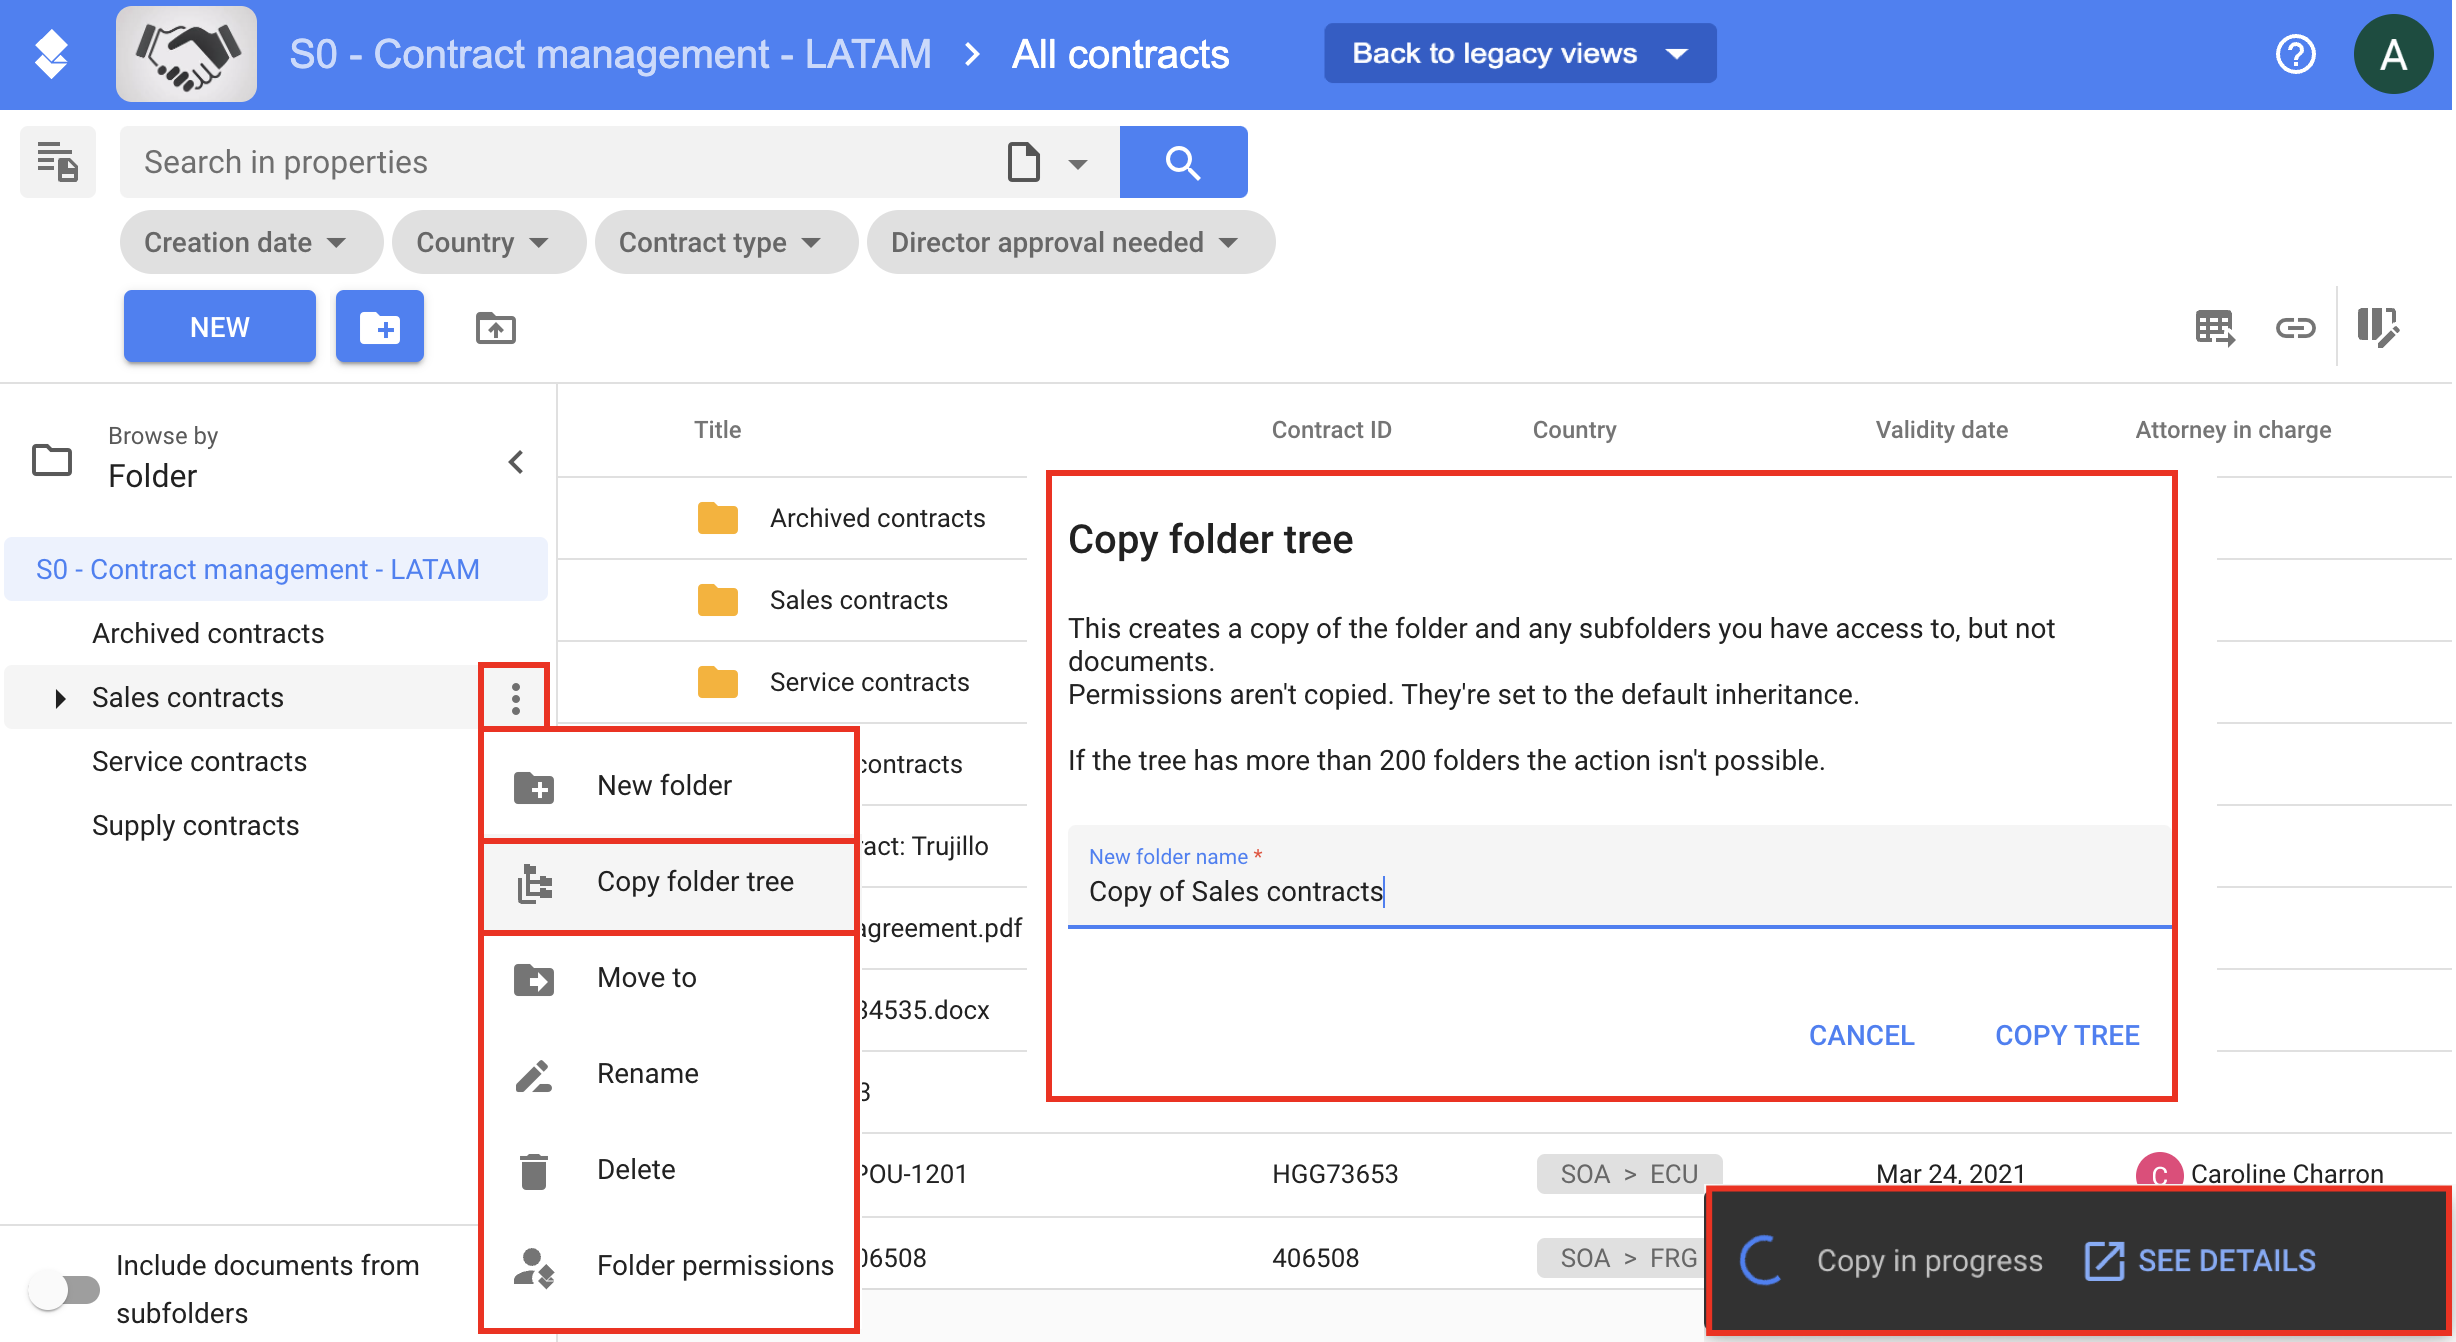This screenshot has height=1342, width=2456.
Task: Open Director approval needed filter
Action: (1070, 242)
